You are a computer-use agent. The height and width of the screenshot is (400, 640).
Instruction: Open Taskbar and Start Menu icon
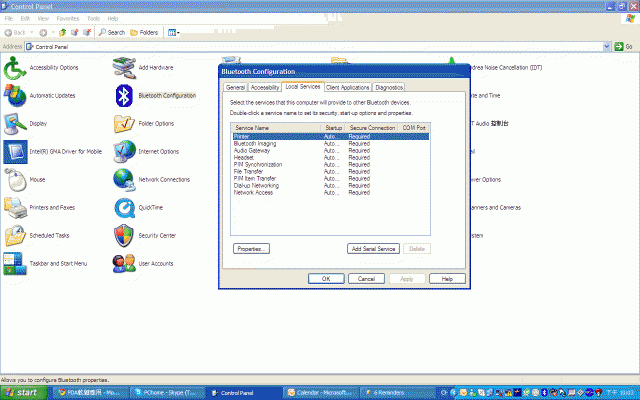16,264
